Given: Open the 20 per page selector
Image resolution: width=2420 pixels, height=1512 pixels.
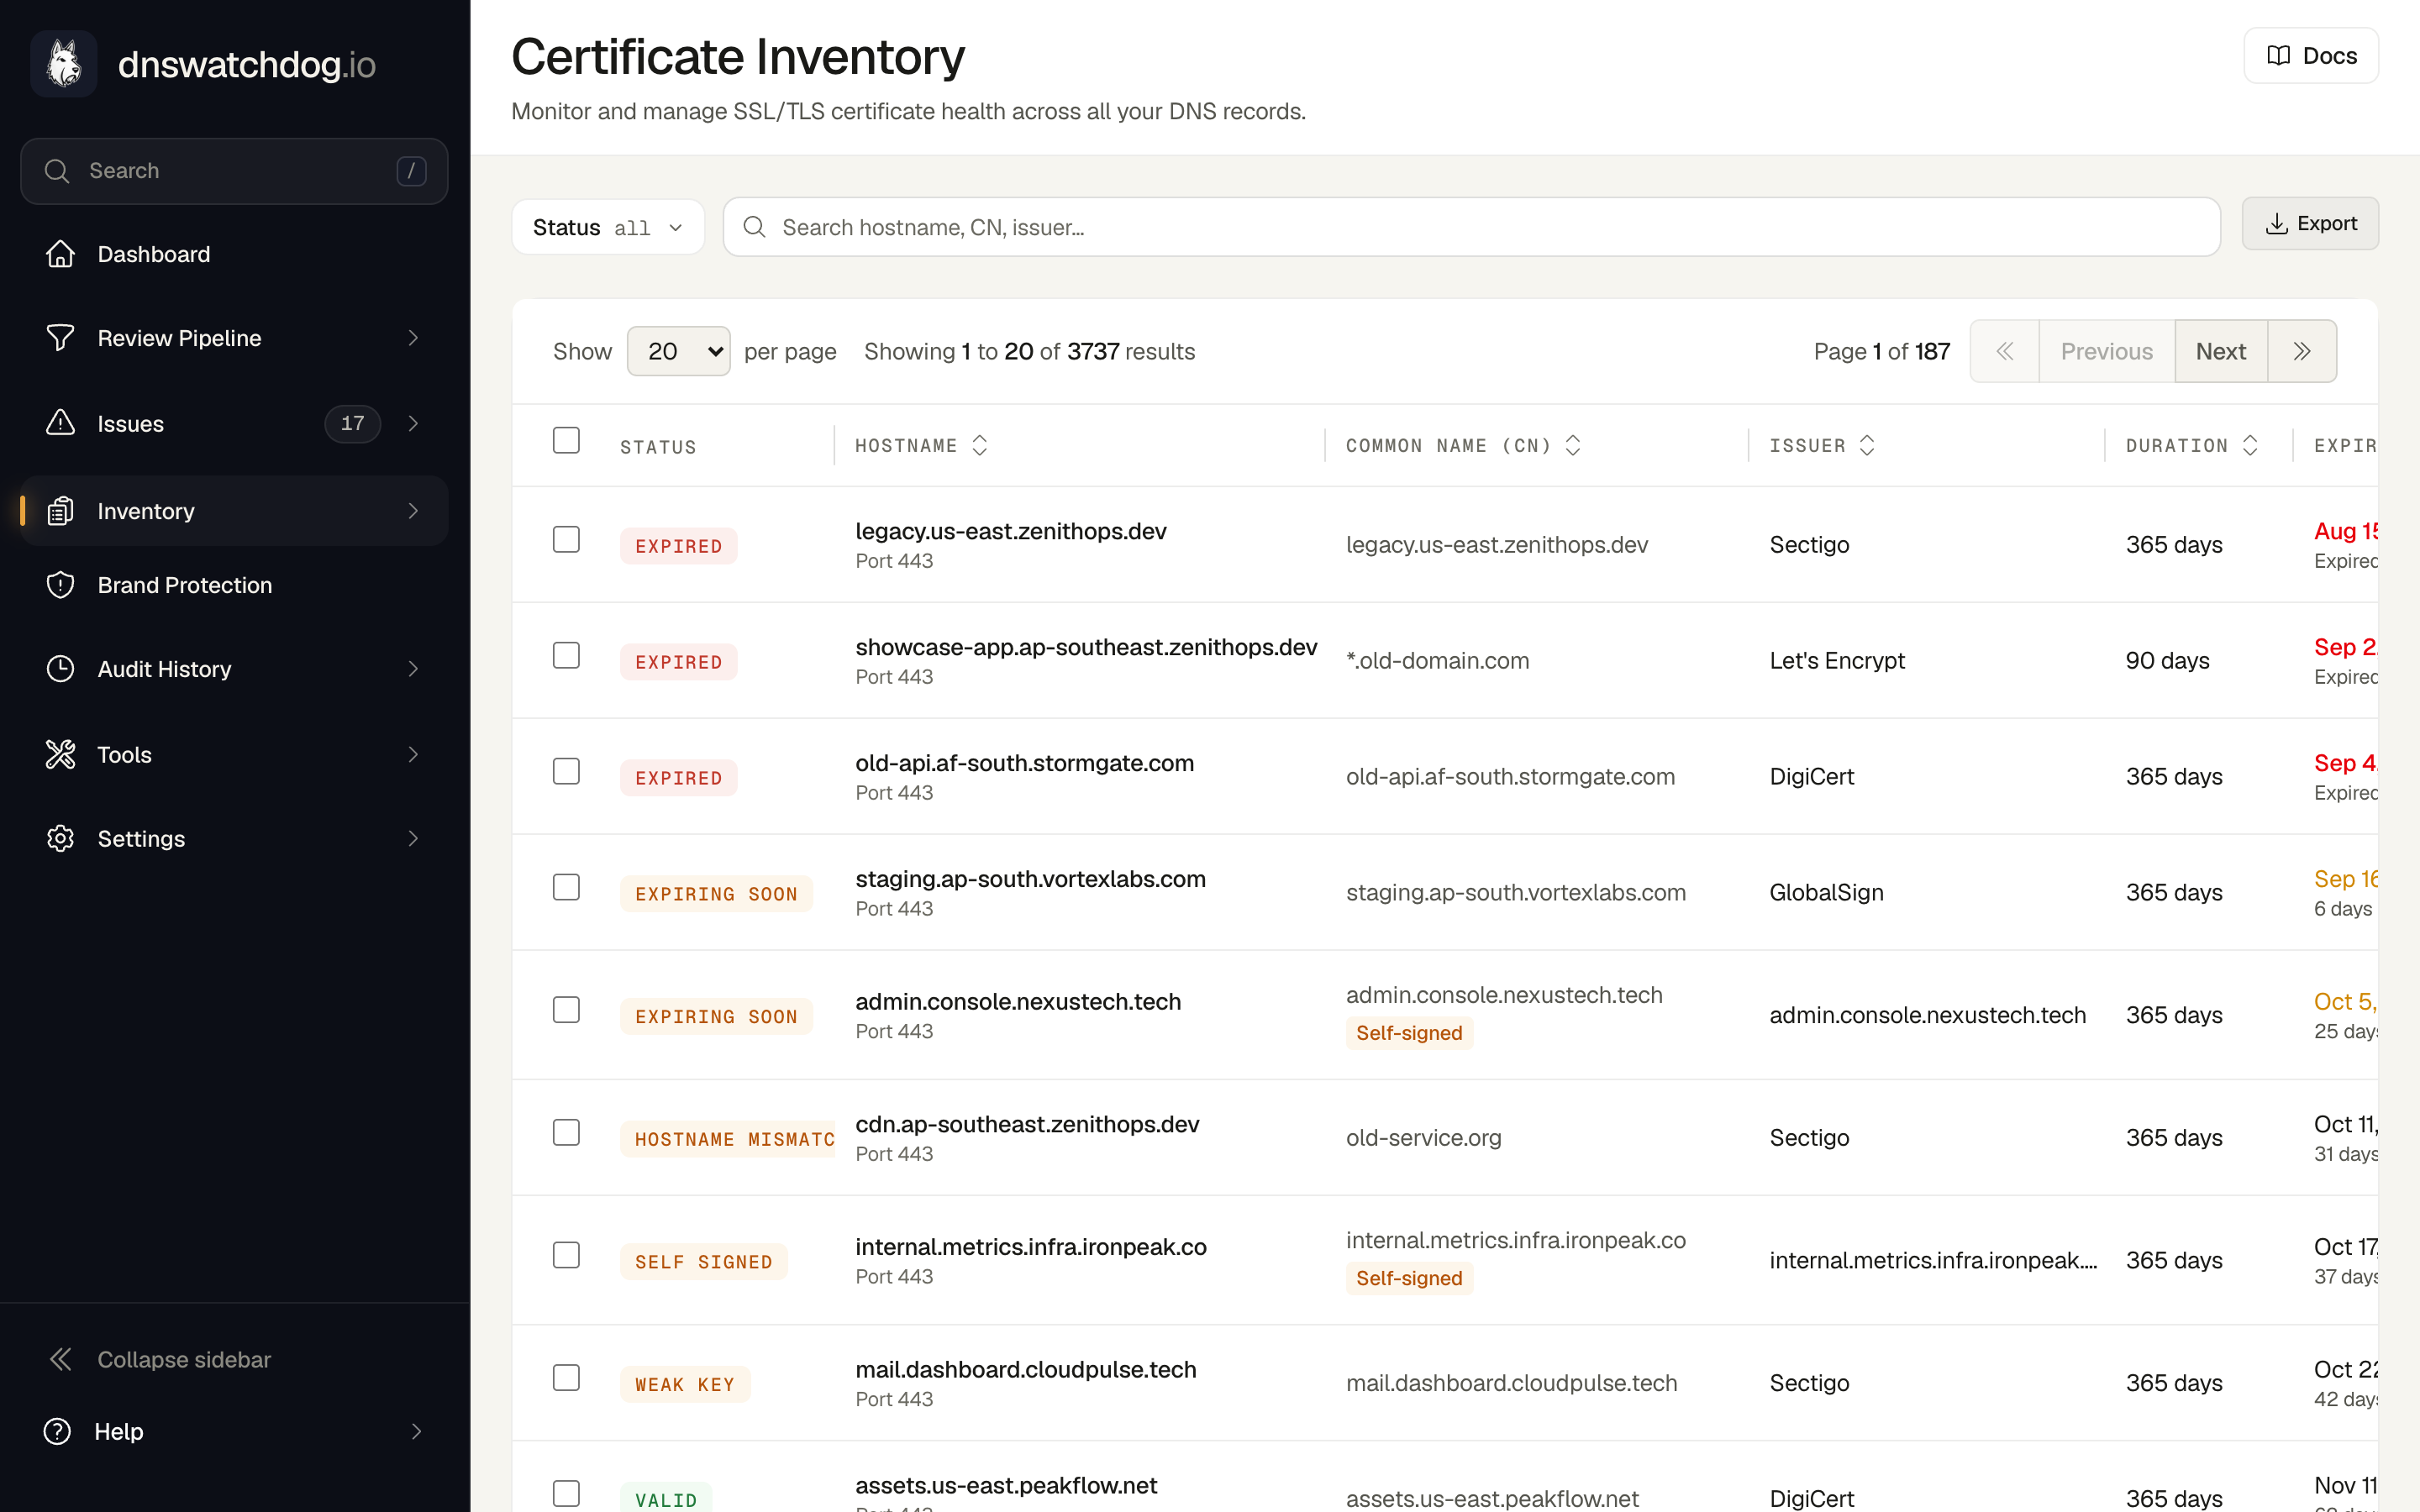Looking at the screenshot, I should 678,351.
